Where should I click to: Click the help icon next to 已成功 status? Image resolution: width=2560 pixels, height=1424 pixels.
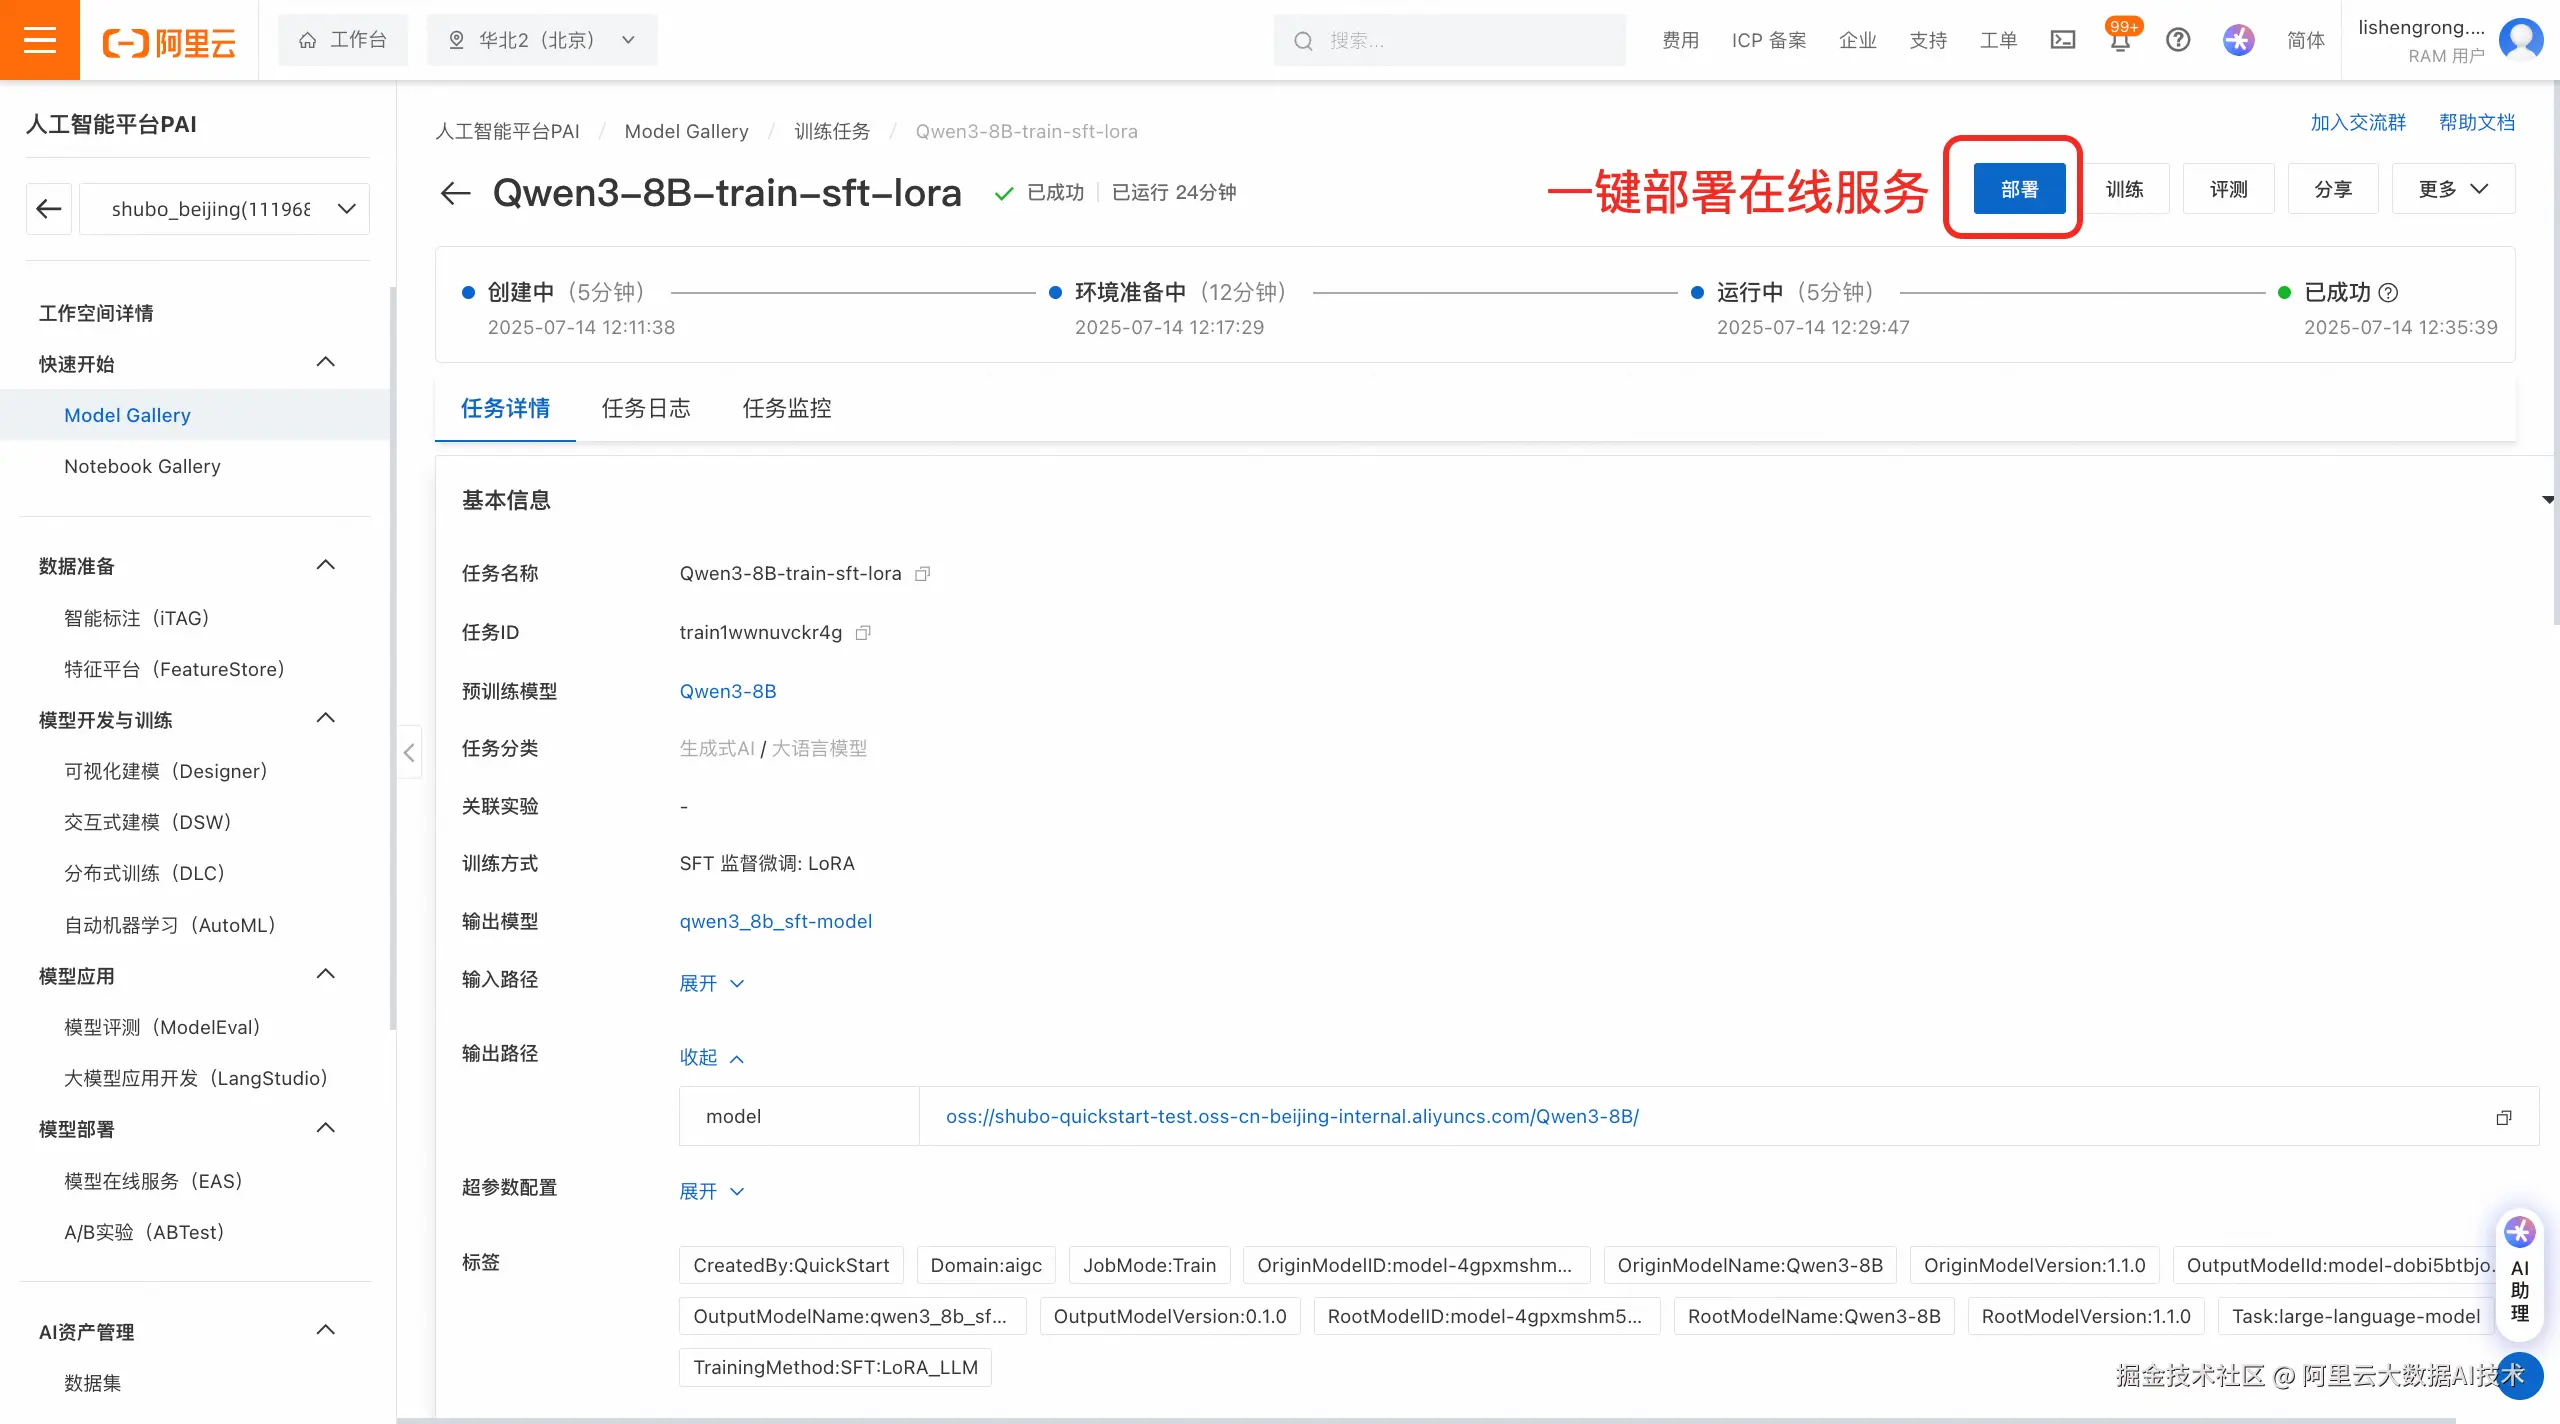pyautogui.click(x=2389, y=292)
